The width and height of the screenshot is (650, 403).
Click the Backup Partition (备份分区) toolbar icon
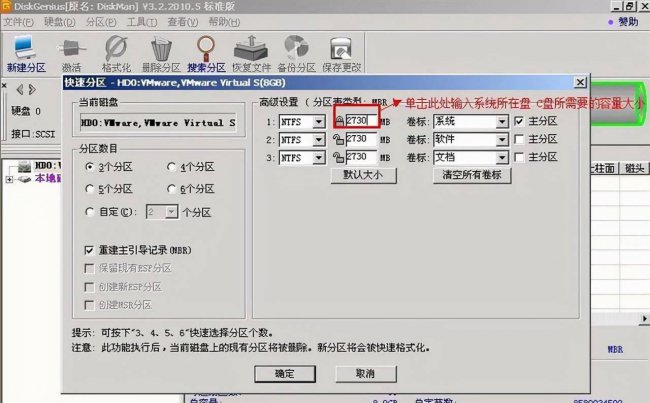click(x=296, y=54)
